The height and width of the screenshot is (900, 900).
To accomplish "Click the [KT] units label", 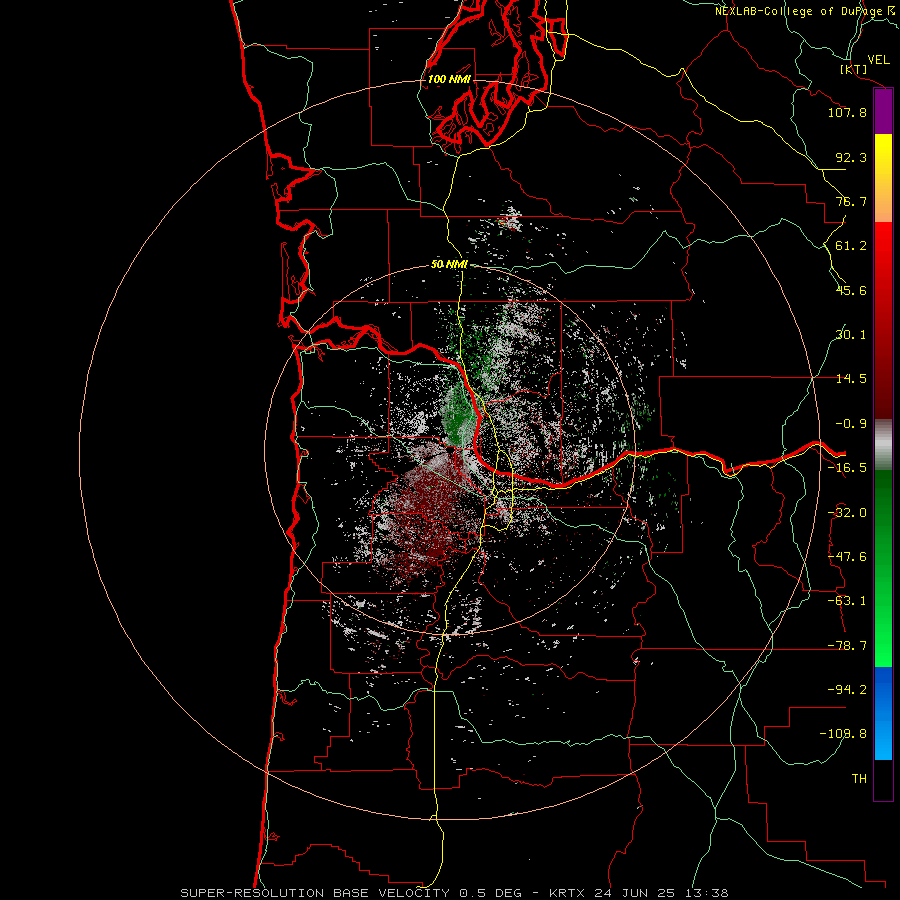I will coord(853,69).
